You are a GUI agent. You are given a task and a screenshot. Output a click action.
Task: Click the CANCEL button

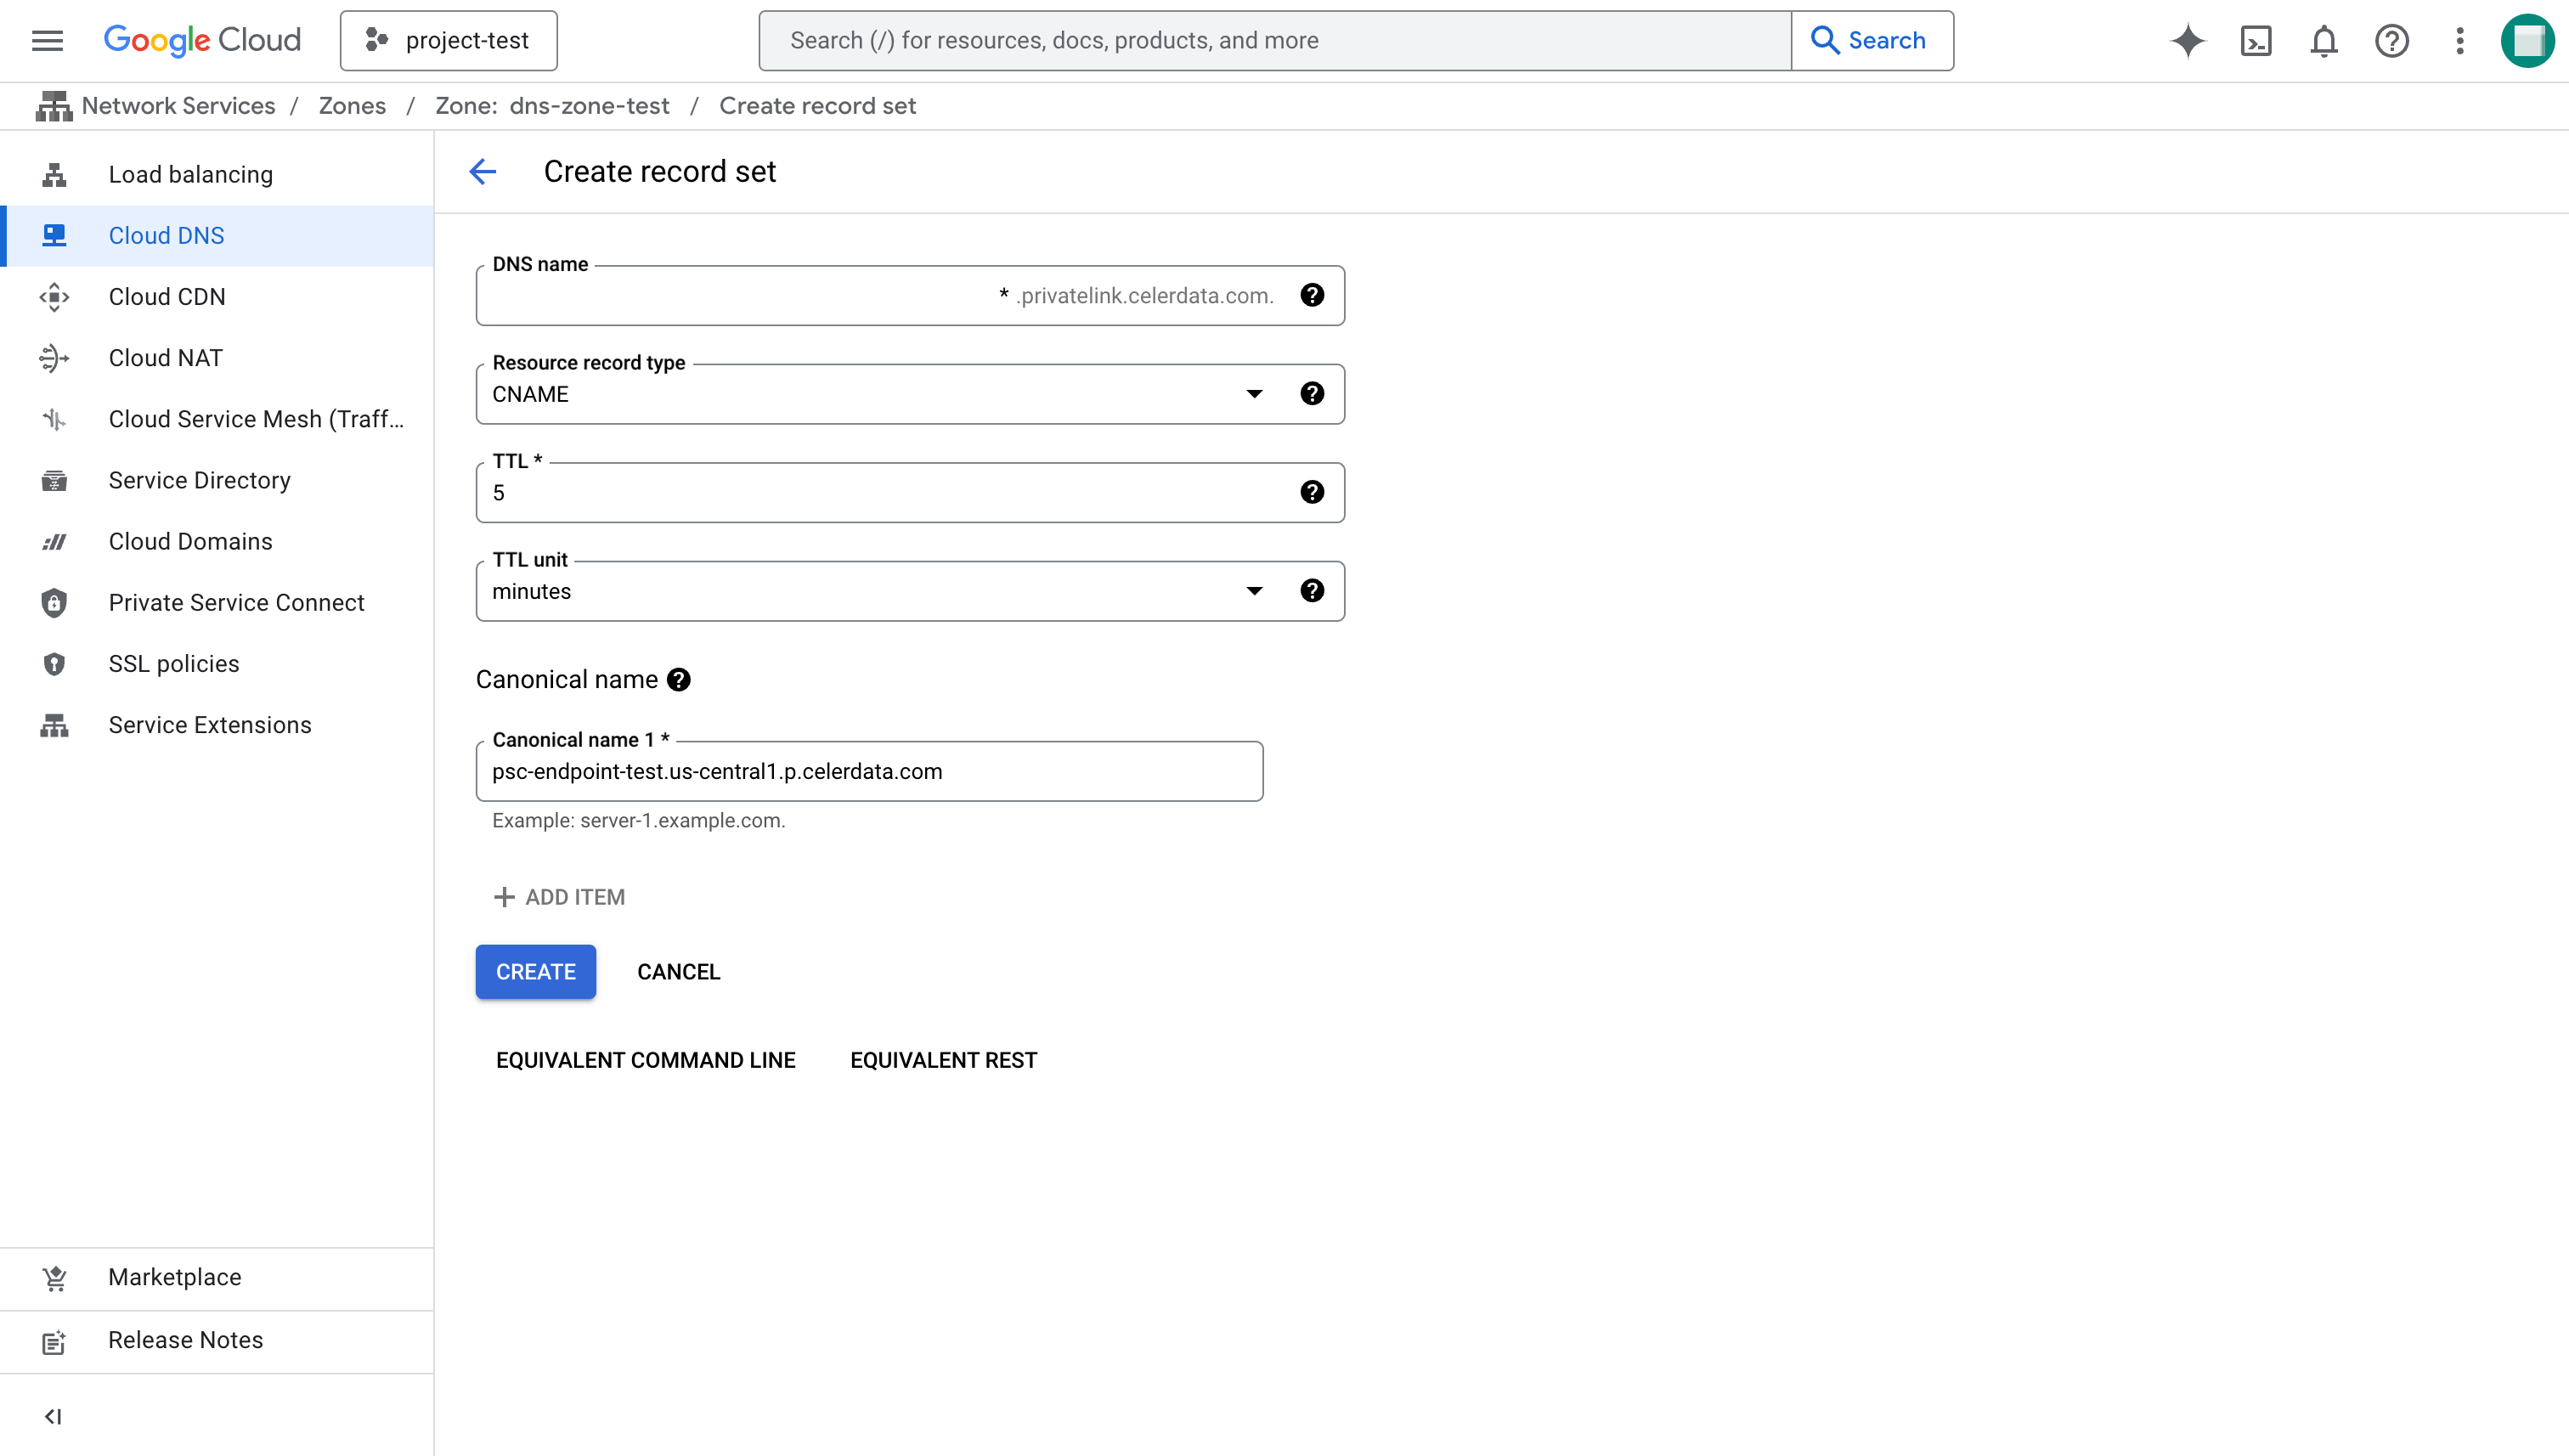(678, 972)
